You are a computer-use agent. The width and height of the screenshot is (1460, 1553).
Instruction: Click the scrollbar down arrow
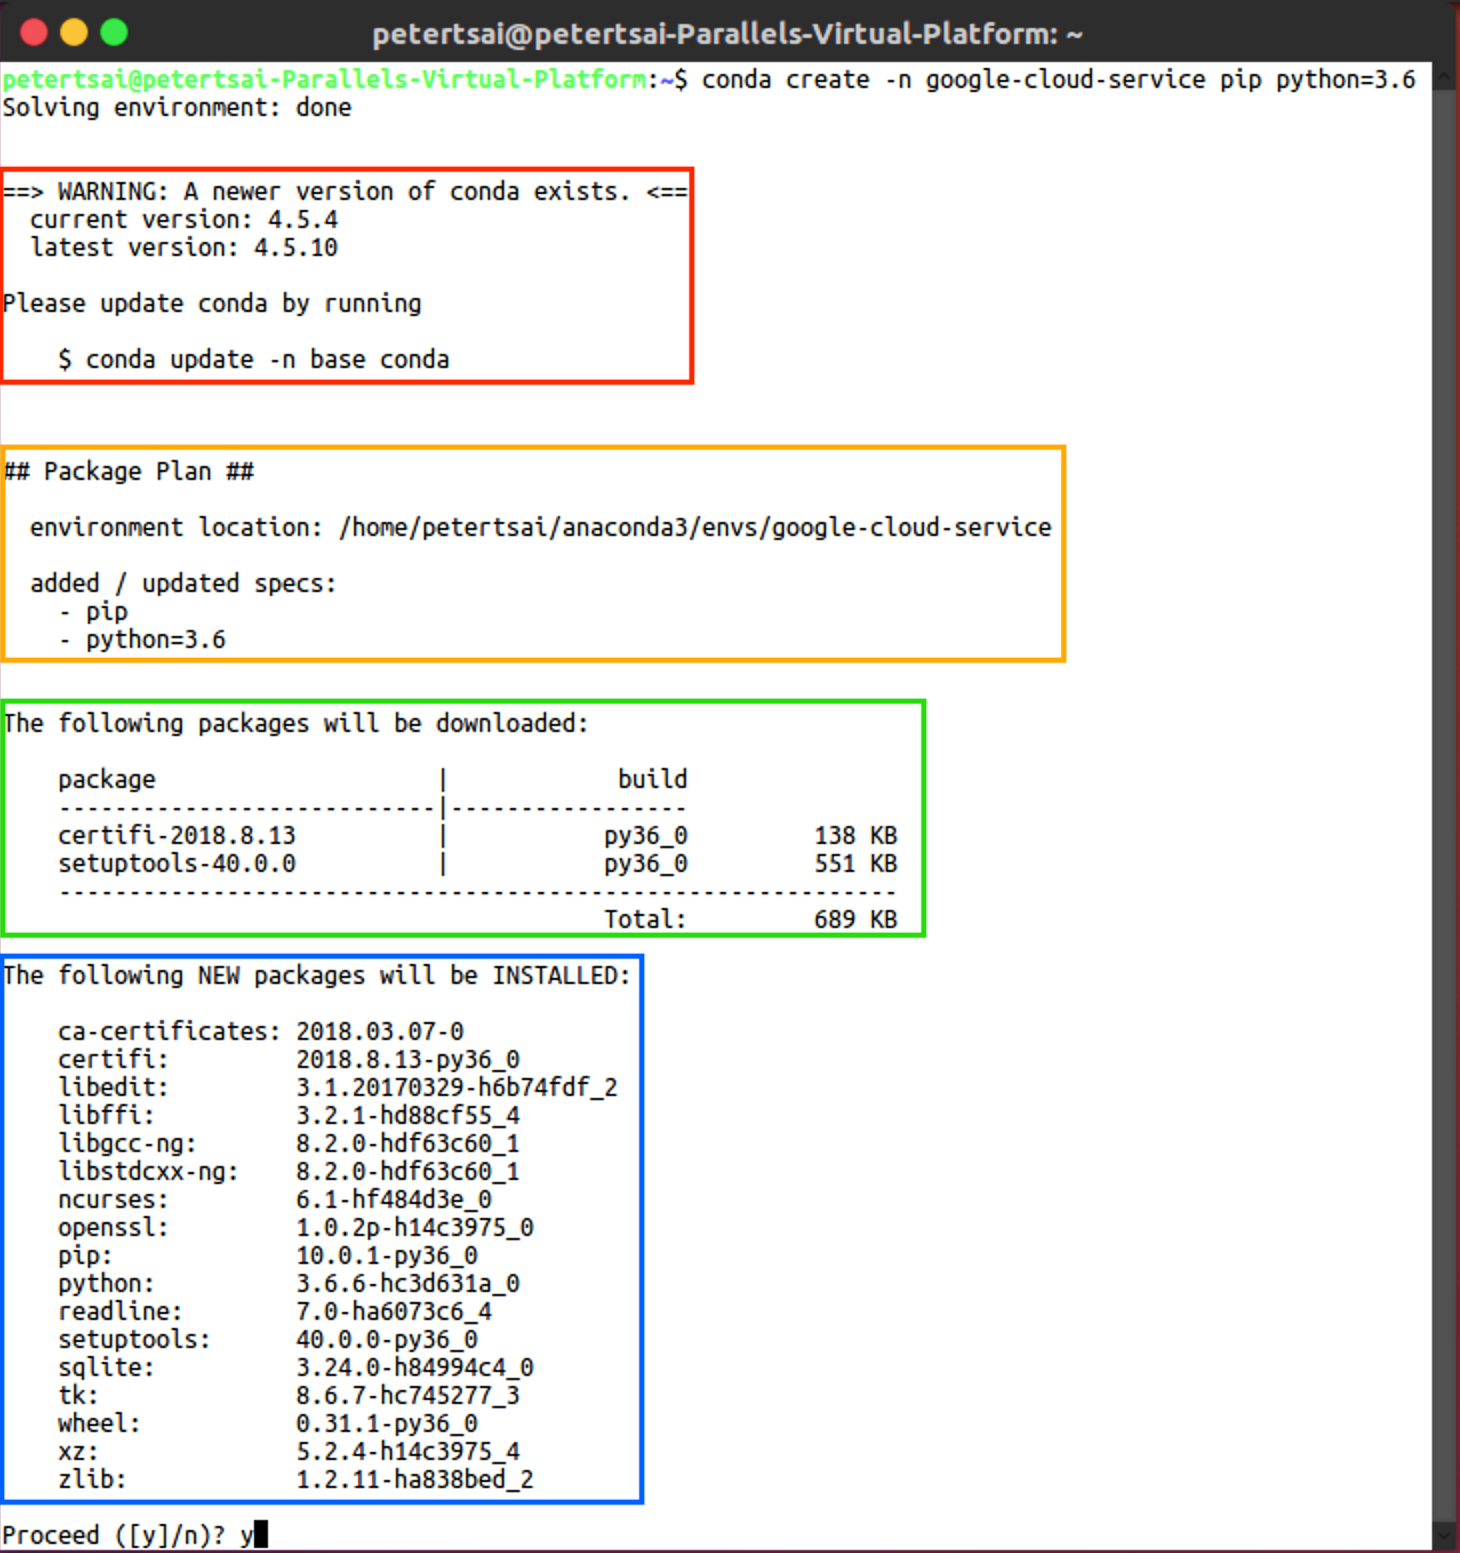1445,1533
